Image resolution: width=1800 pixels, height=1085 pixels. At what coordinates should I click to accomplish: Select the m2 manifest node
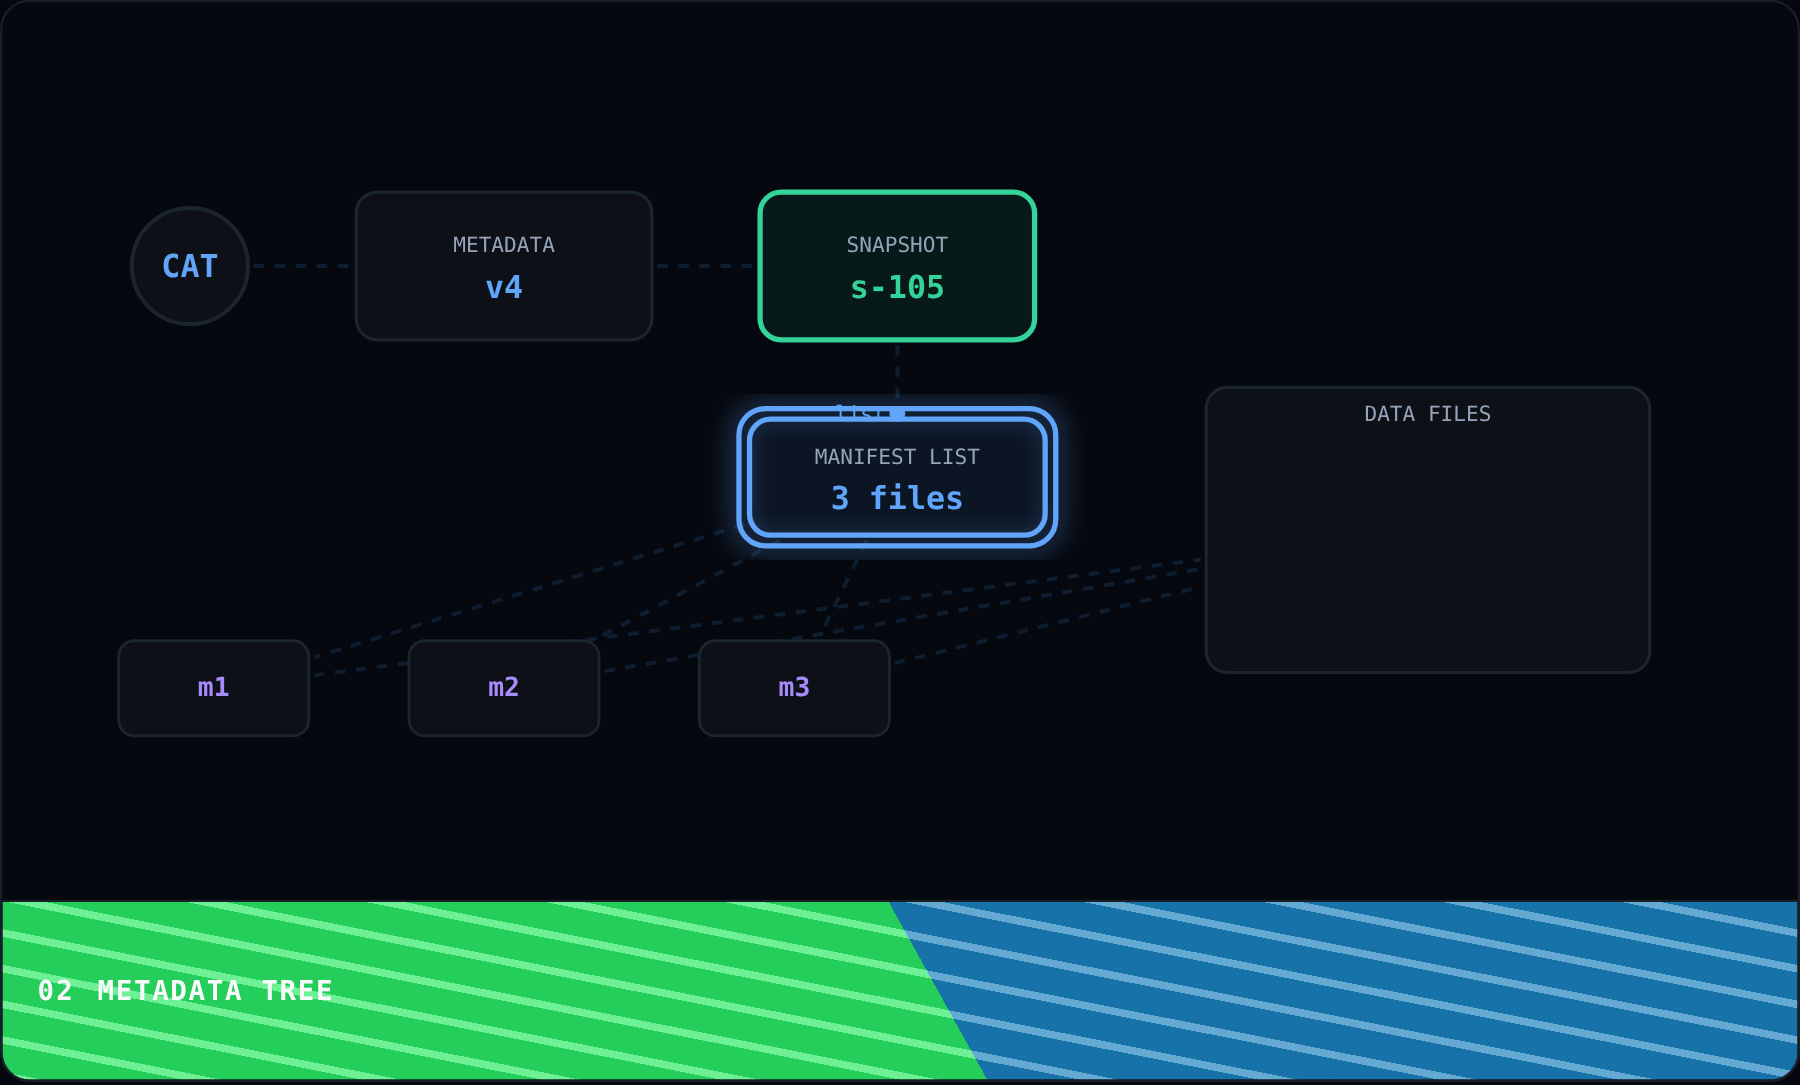[504, 688]
